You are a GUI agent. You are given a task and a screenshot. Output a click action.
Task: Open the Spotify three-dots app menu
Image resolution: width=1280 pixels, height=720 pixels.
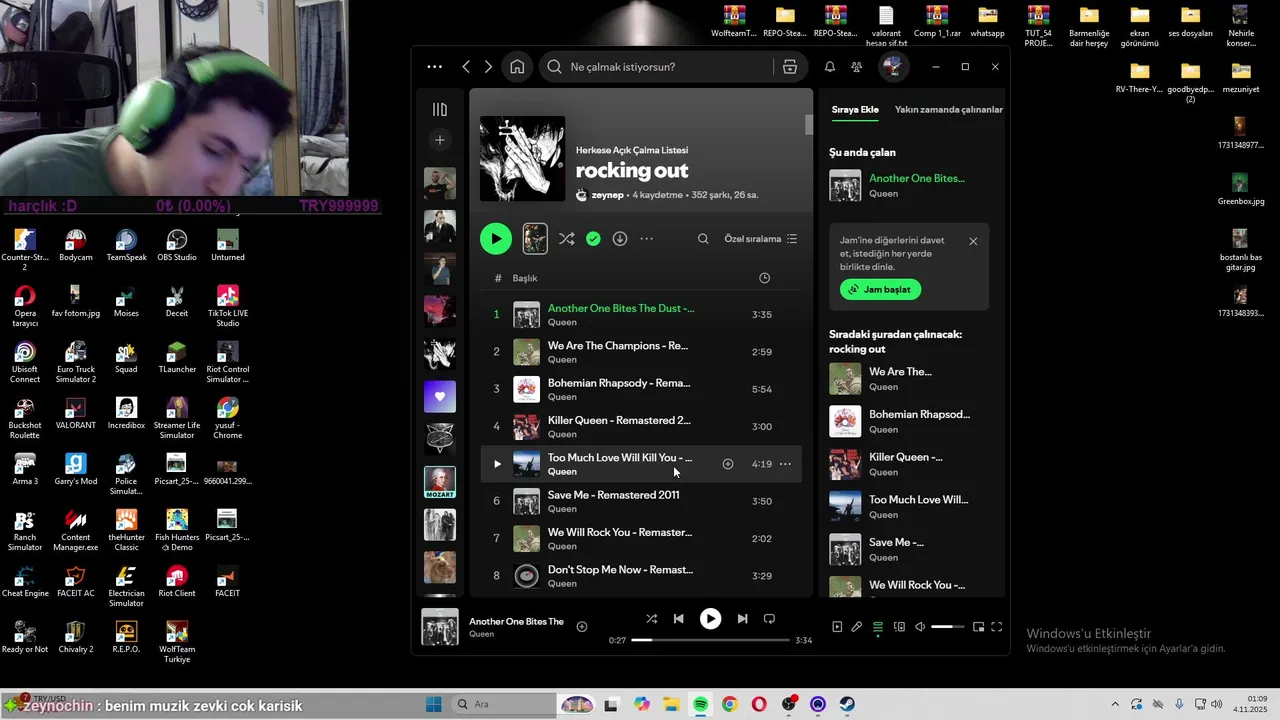[x=434, y=67]
